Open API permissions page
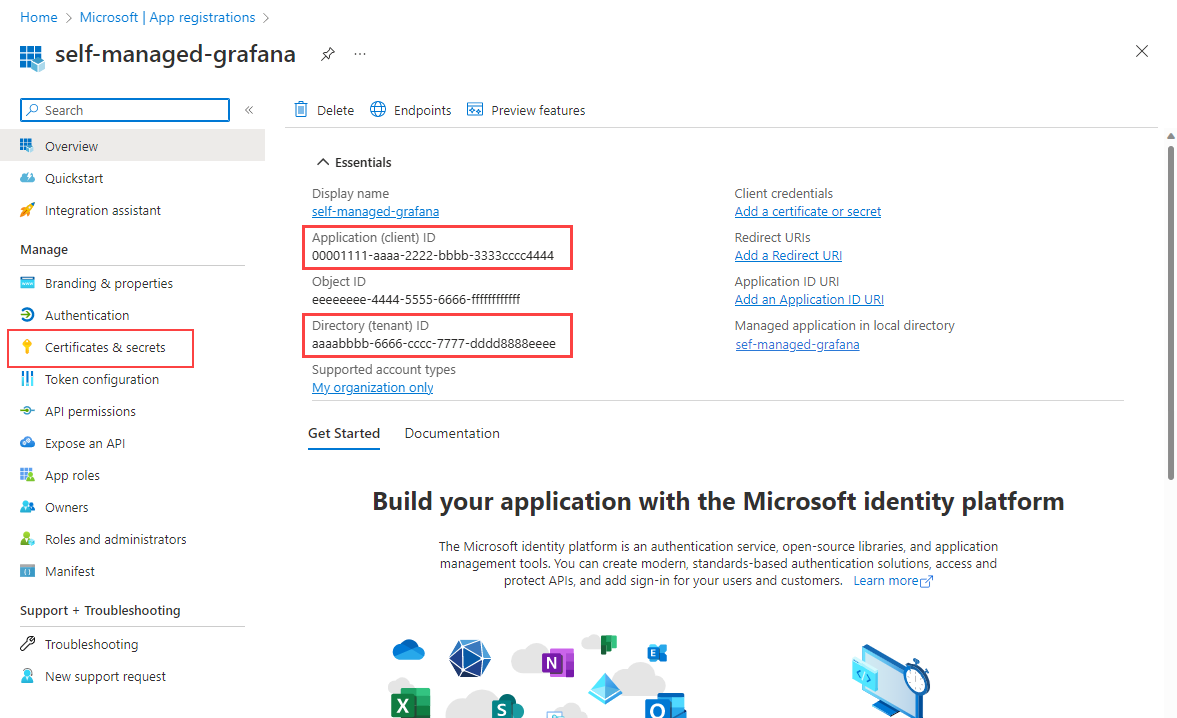Screen dimensions: 1177x718 pos(90,411)
